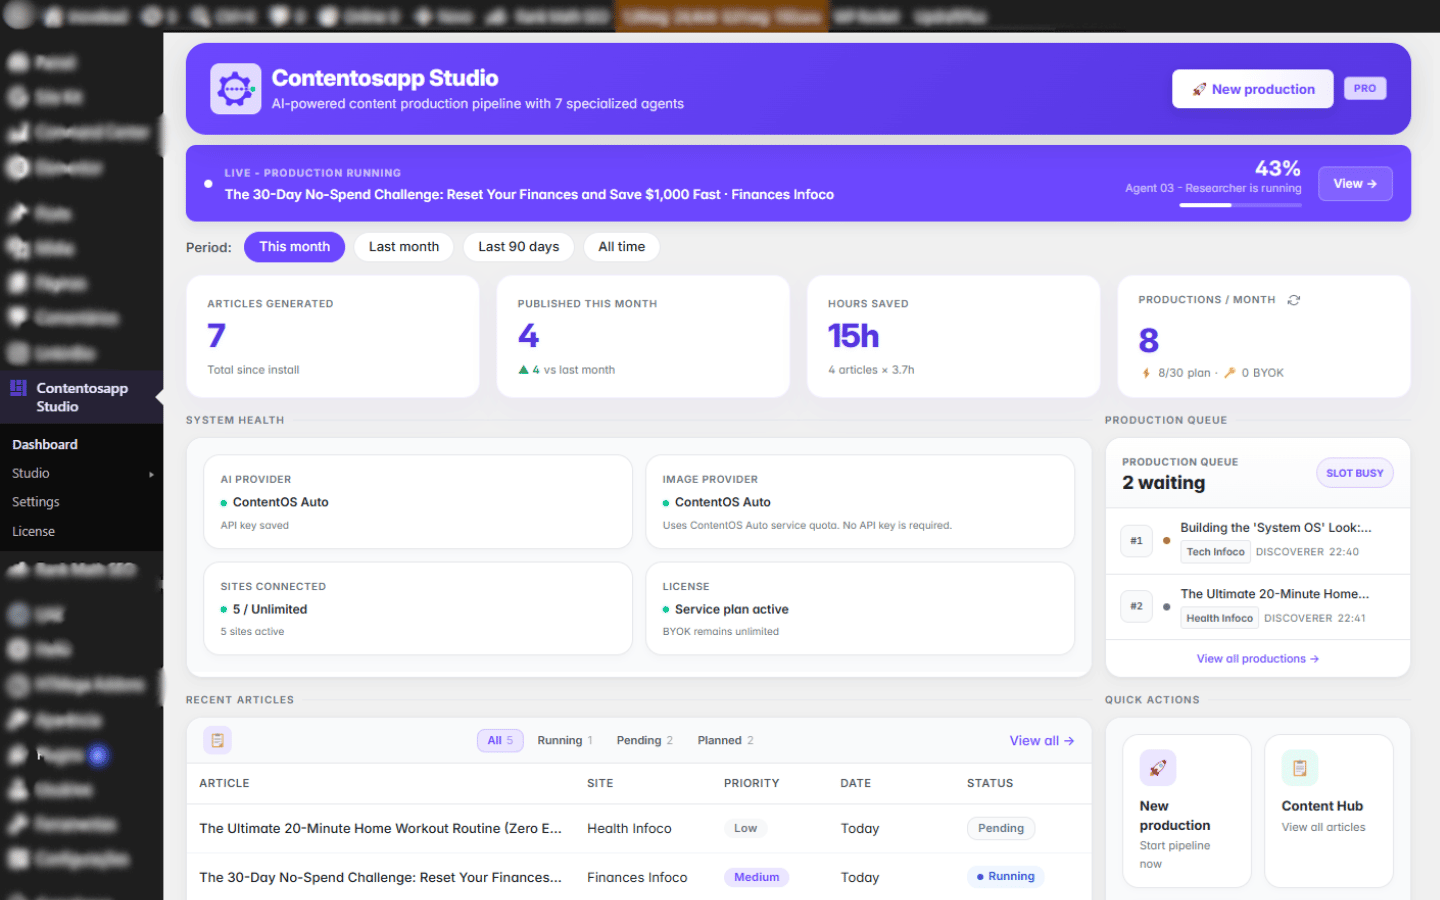Click the PRO badge in header
The width and height of the screenshot is (1440, 900).
1365,89
